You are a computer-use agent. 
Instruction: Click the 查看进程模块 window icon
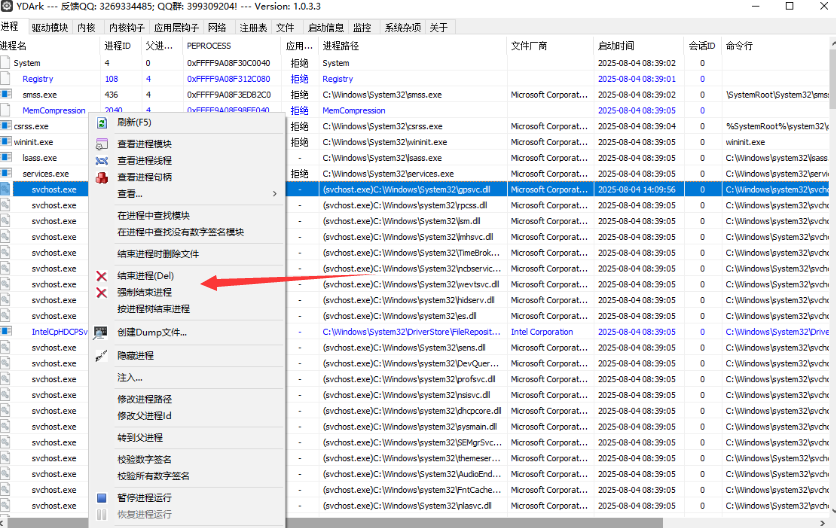tap(101, 144)
